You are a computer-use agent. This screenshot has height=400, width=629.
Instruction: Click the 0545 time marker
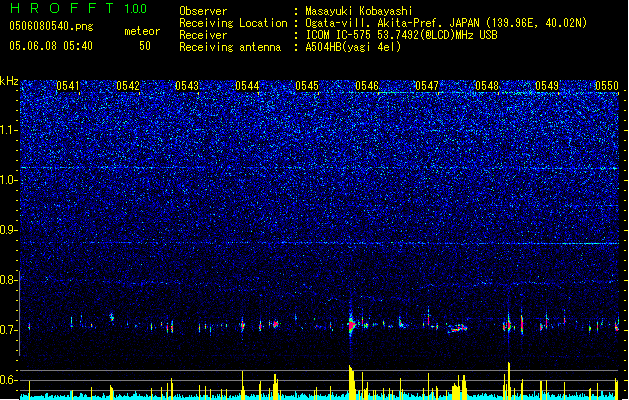307,86
